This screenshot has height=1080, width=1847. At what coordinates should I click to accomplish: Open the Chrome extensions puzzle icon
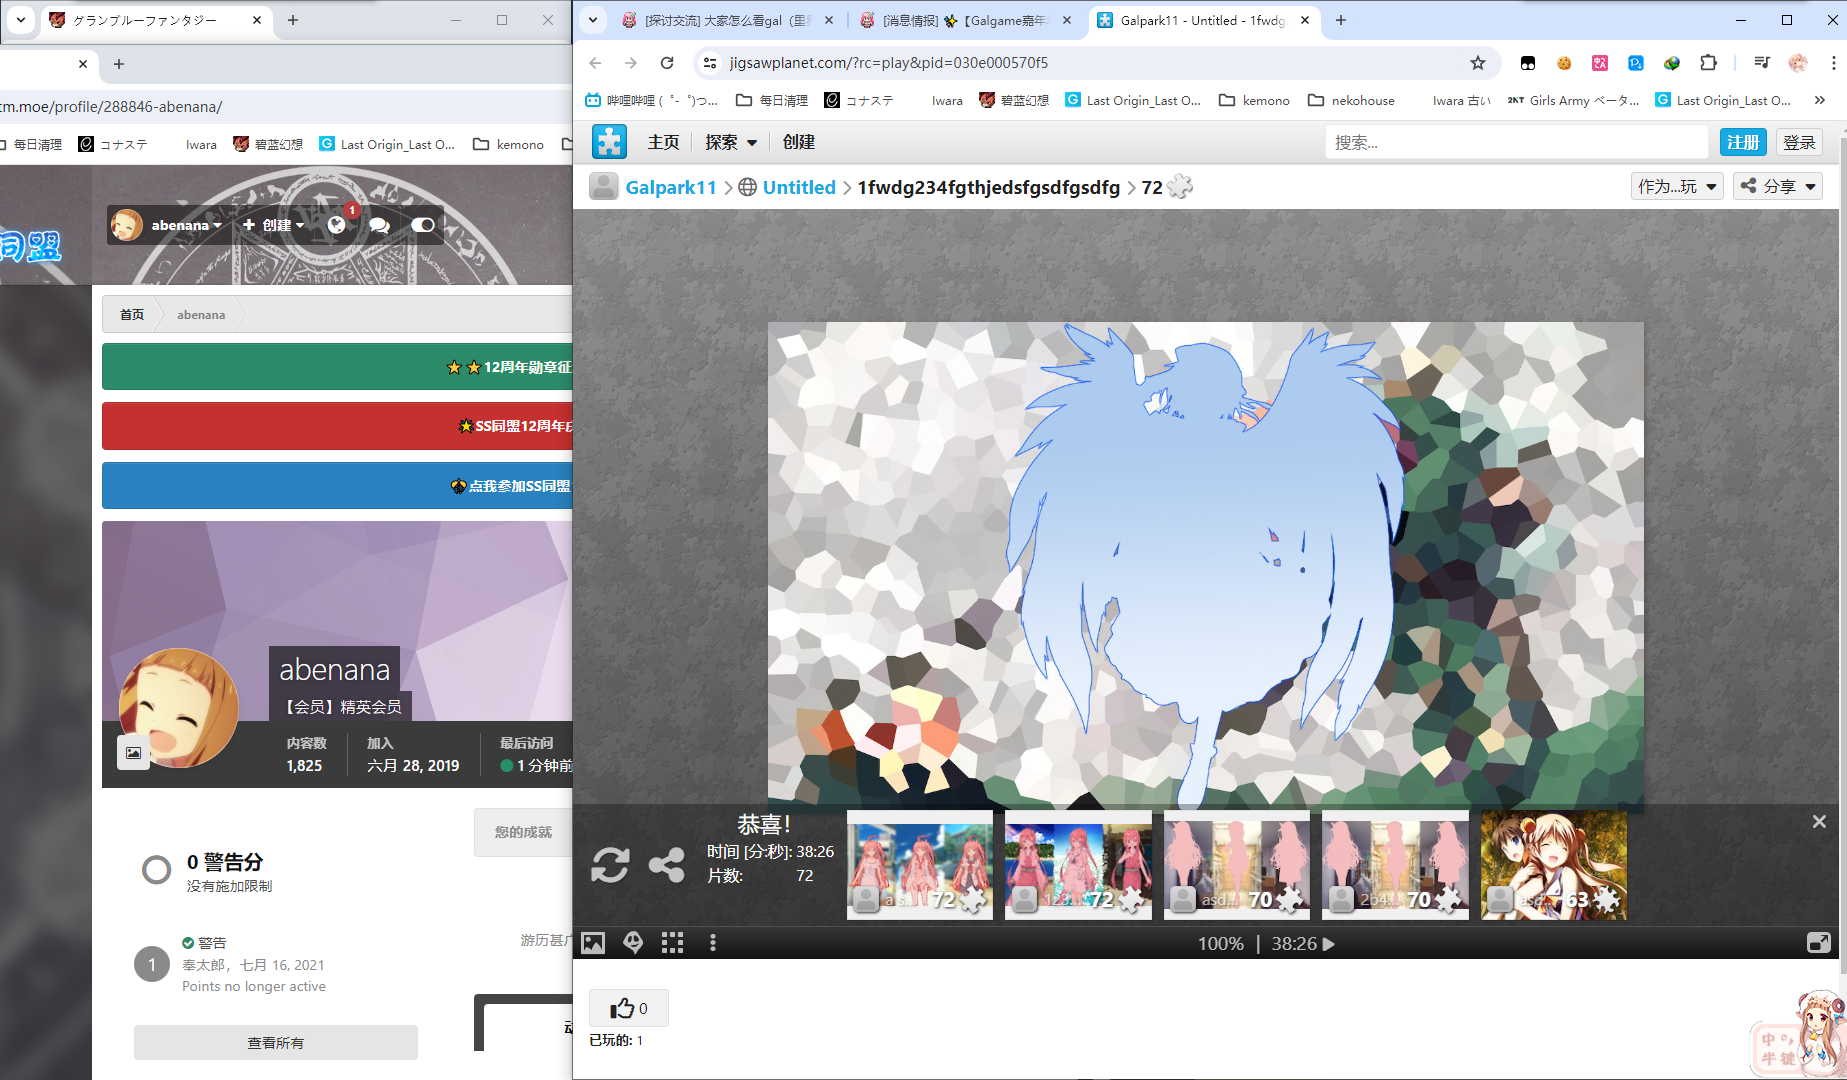coord(1708,63)
